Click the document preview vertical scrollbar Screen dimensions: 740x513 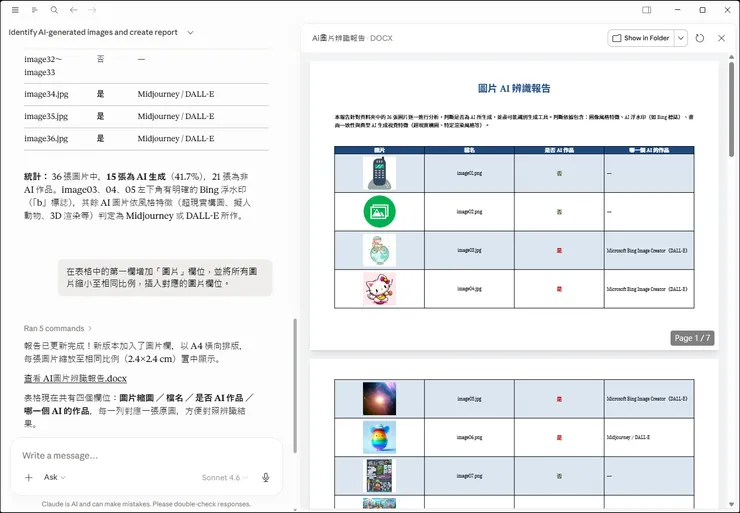point(732,109)
